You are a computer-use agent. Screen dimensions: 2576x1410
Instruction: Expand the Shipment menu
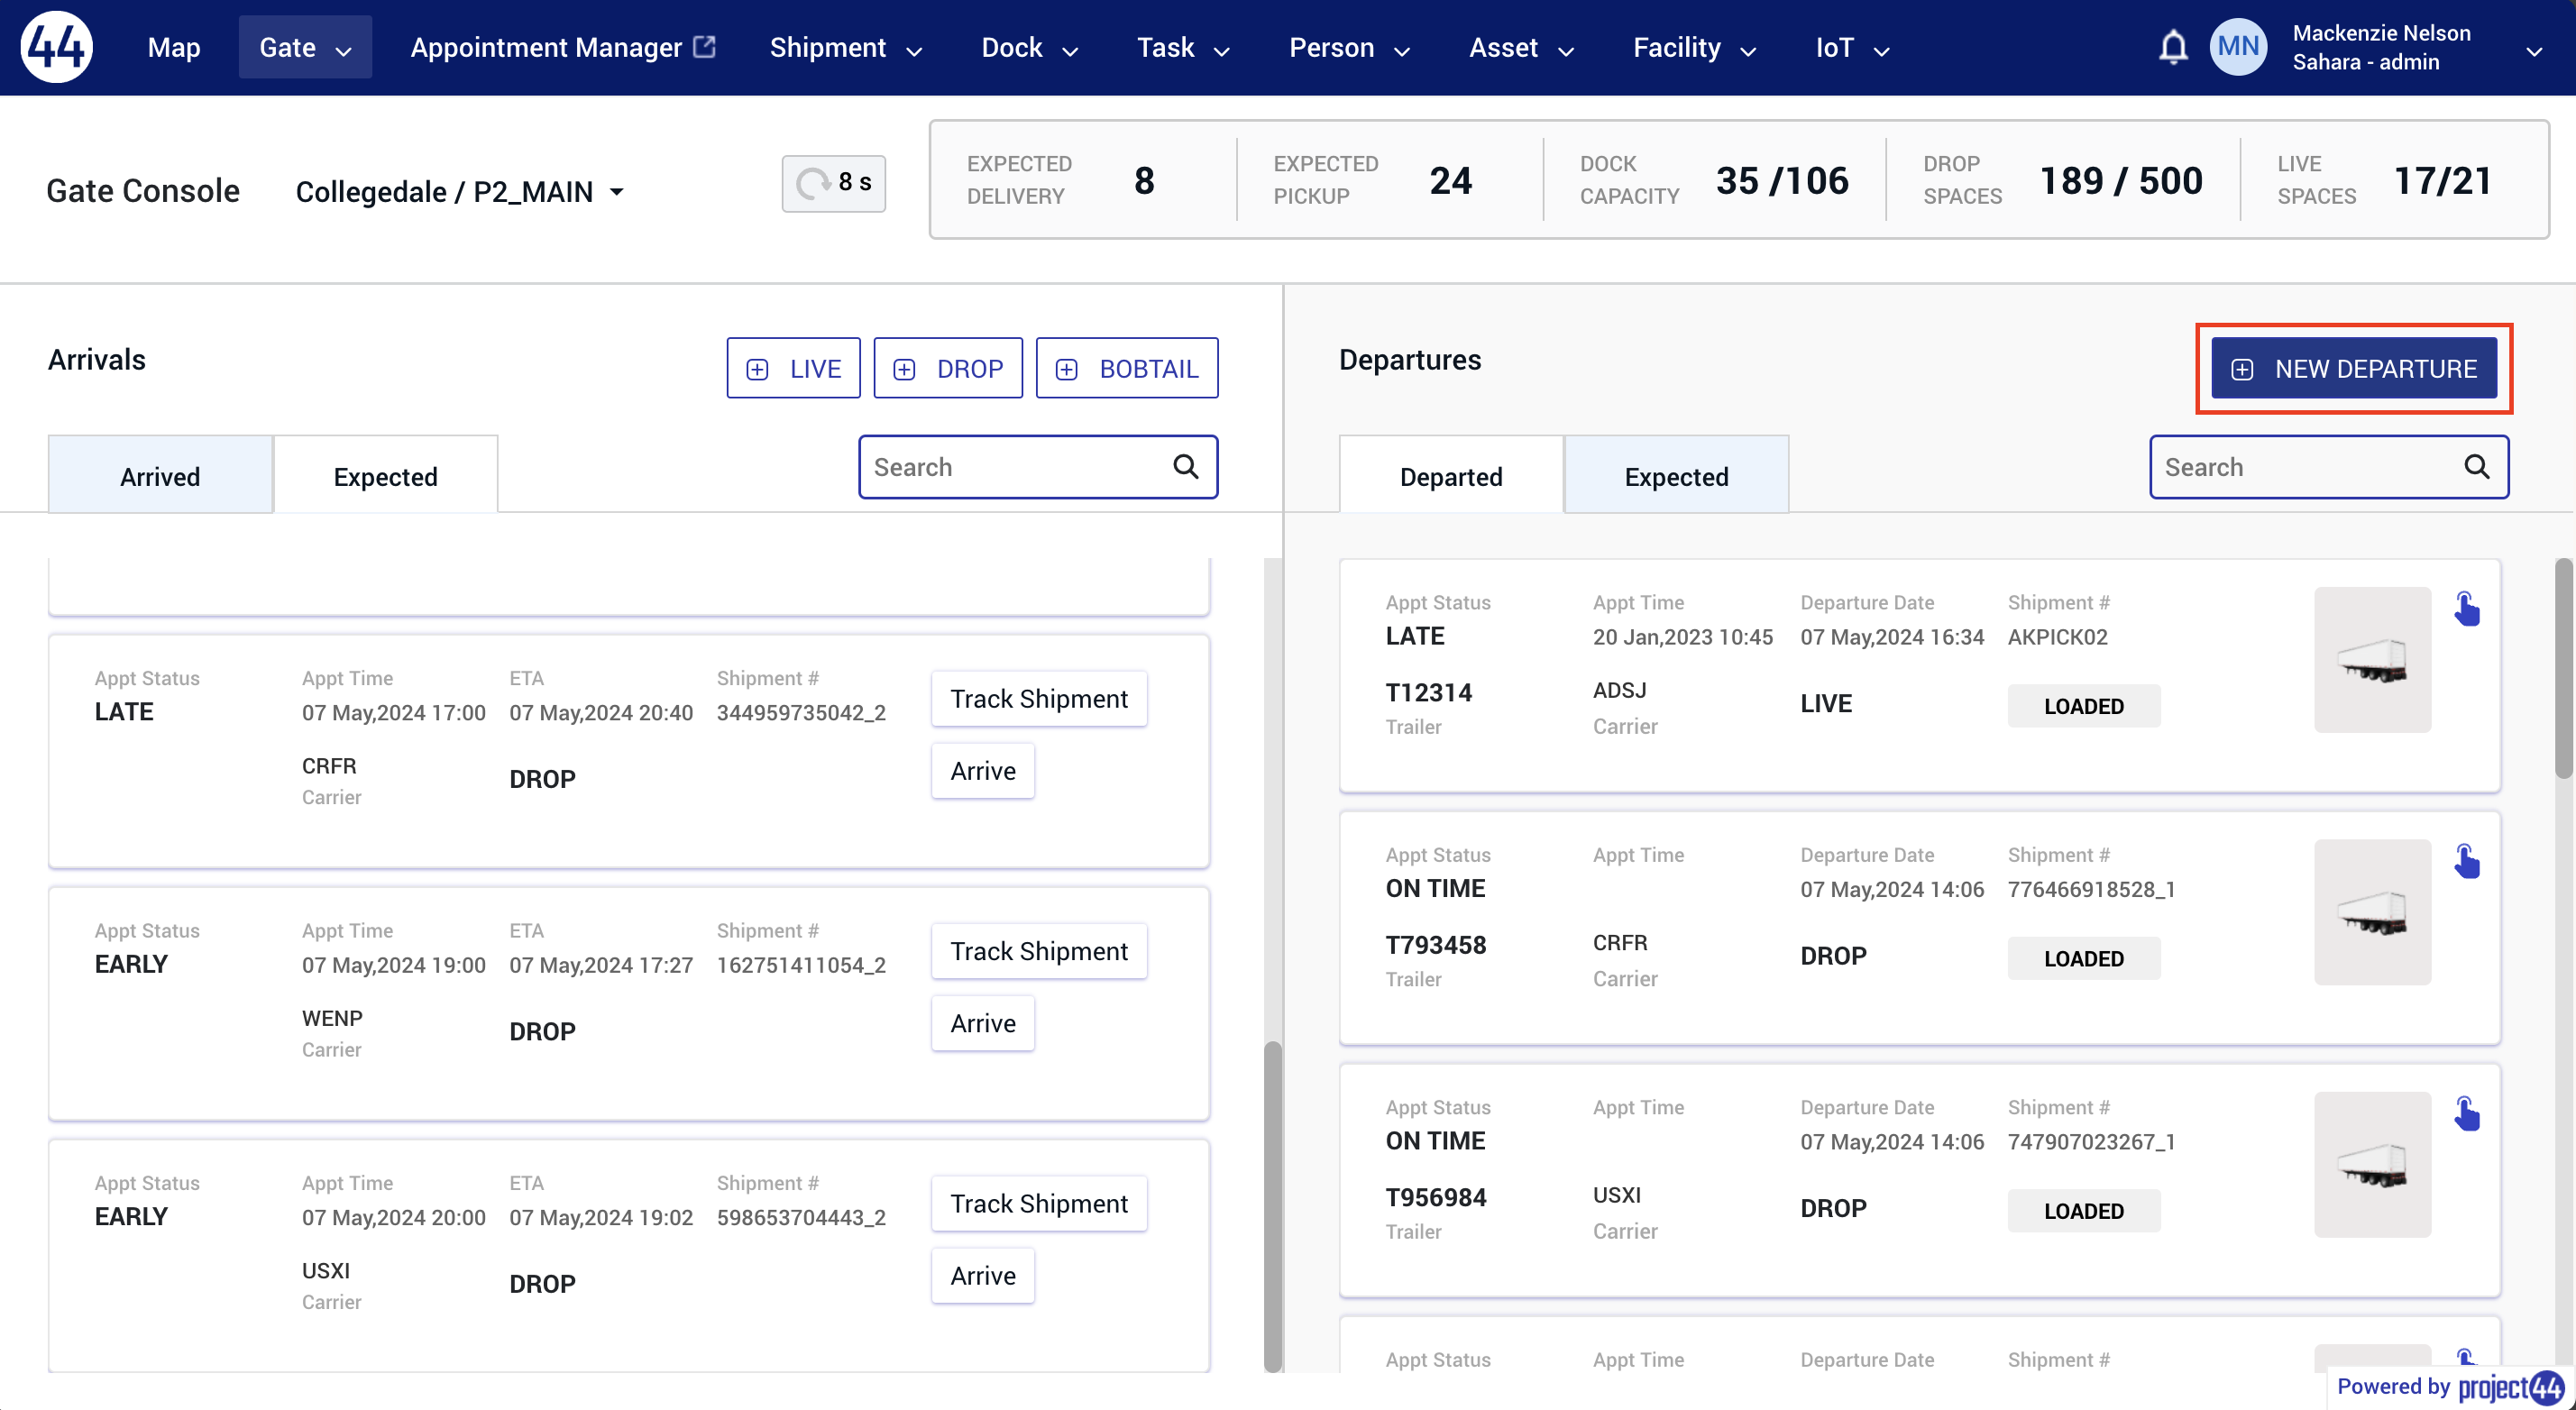[x=846, y=47]
